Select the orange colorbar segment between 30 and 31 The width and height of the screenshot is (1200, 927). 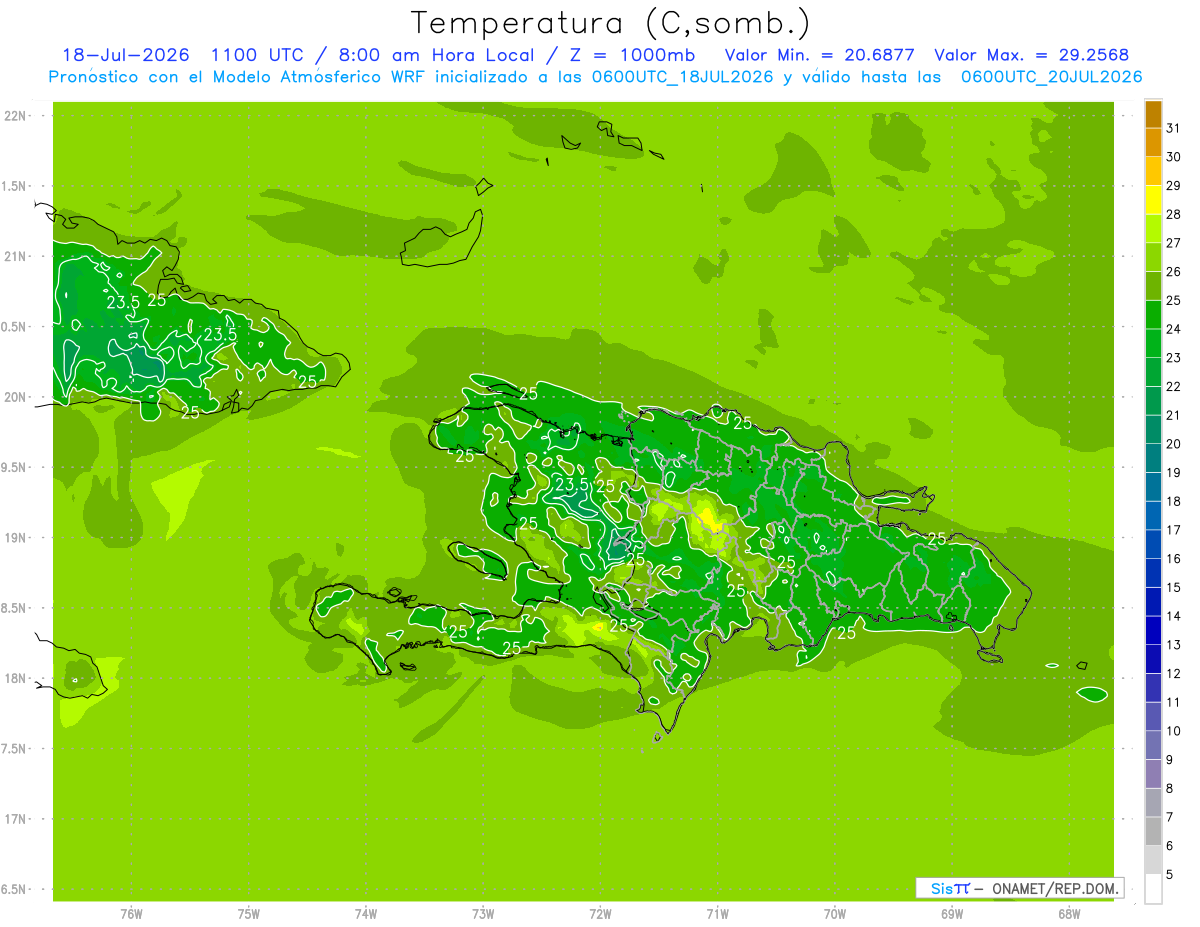[x=1153, y=143]
